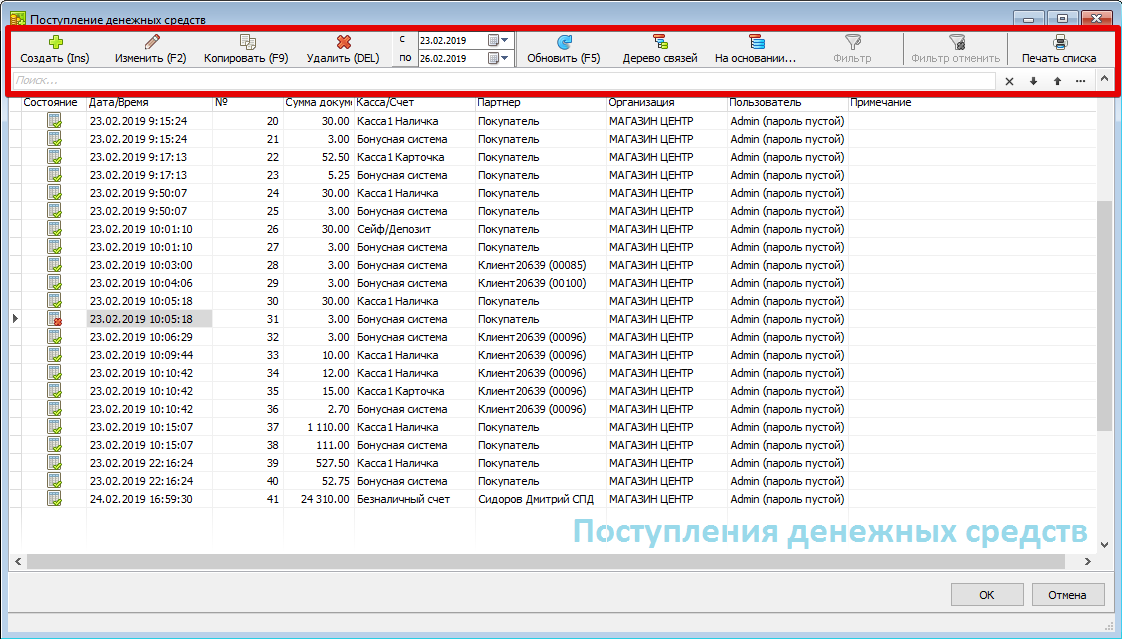Sort by the Пользователь column header
1126x639 pixels.
788,103
